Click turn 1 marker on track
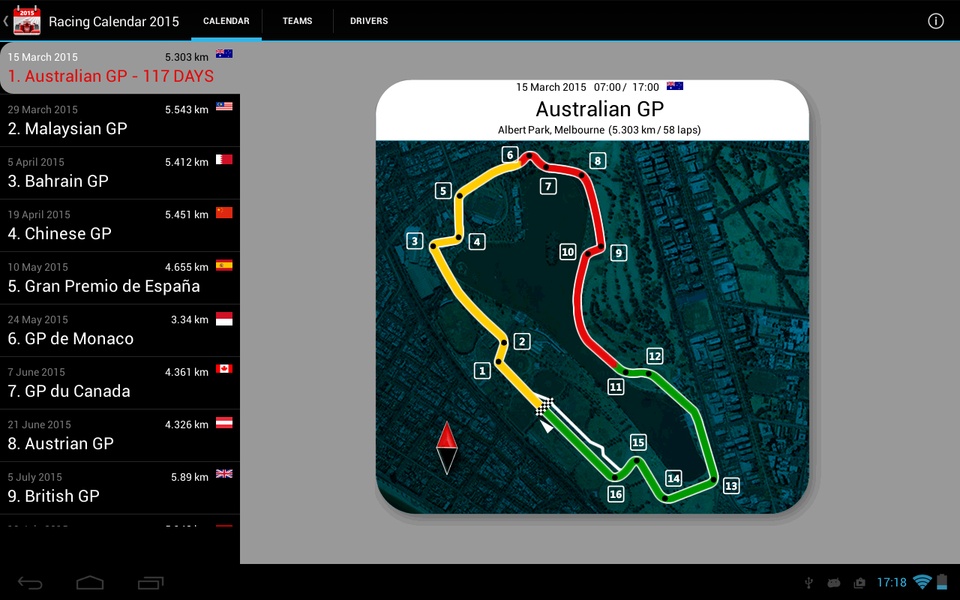960x600 pixels. coord(482,370)
